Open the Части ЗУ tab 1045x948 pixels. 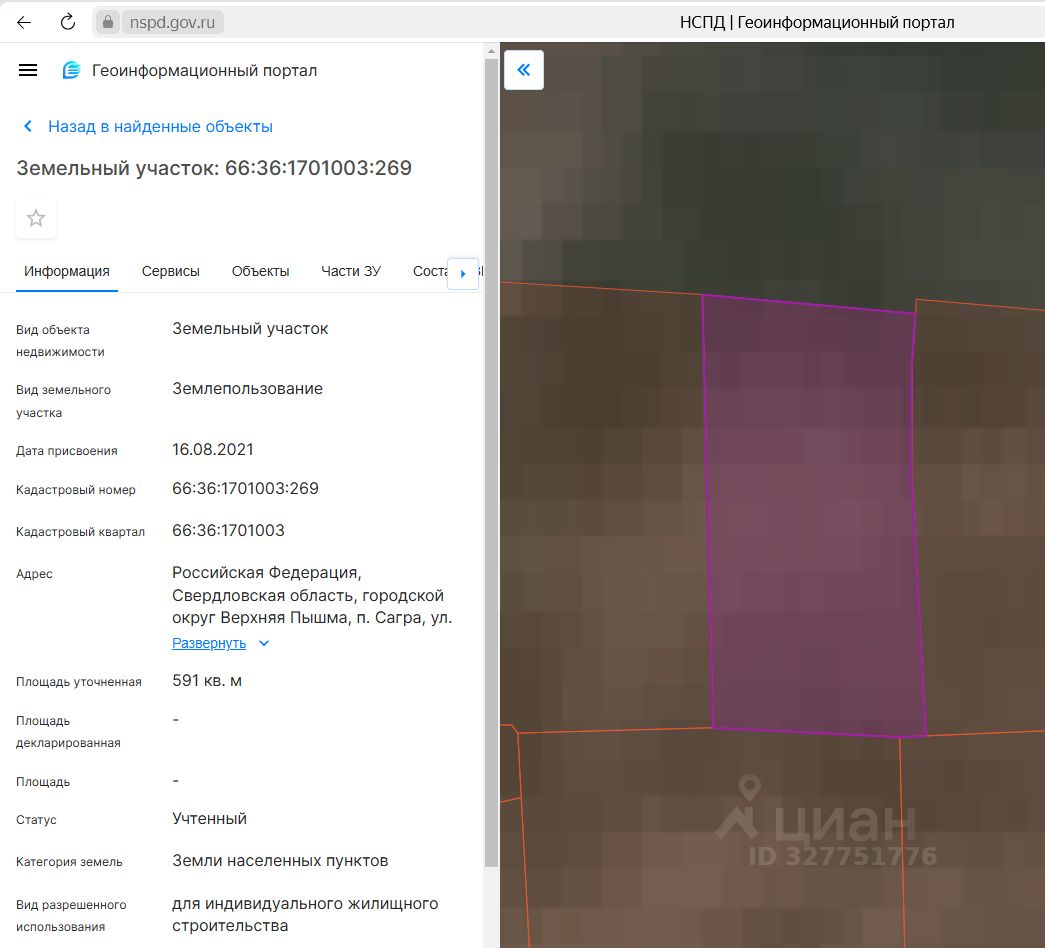(351, 271)
